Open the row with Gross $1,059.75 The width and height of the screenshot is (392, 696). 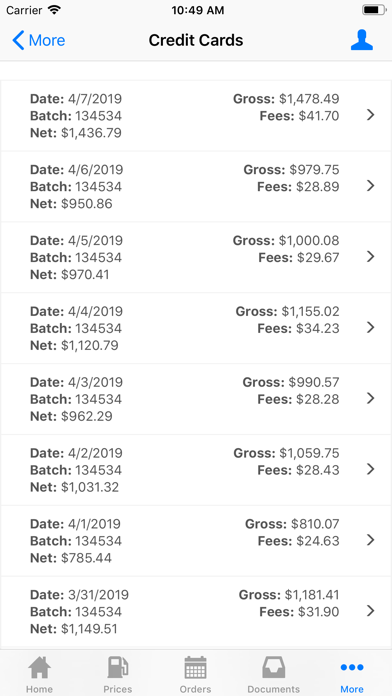tap(196, 470)
